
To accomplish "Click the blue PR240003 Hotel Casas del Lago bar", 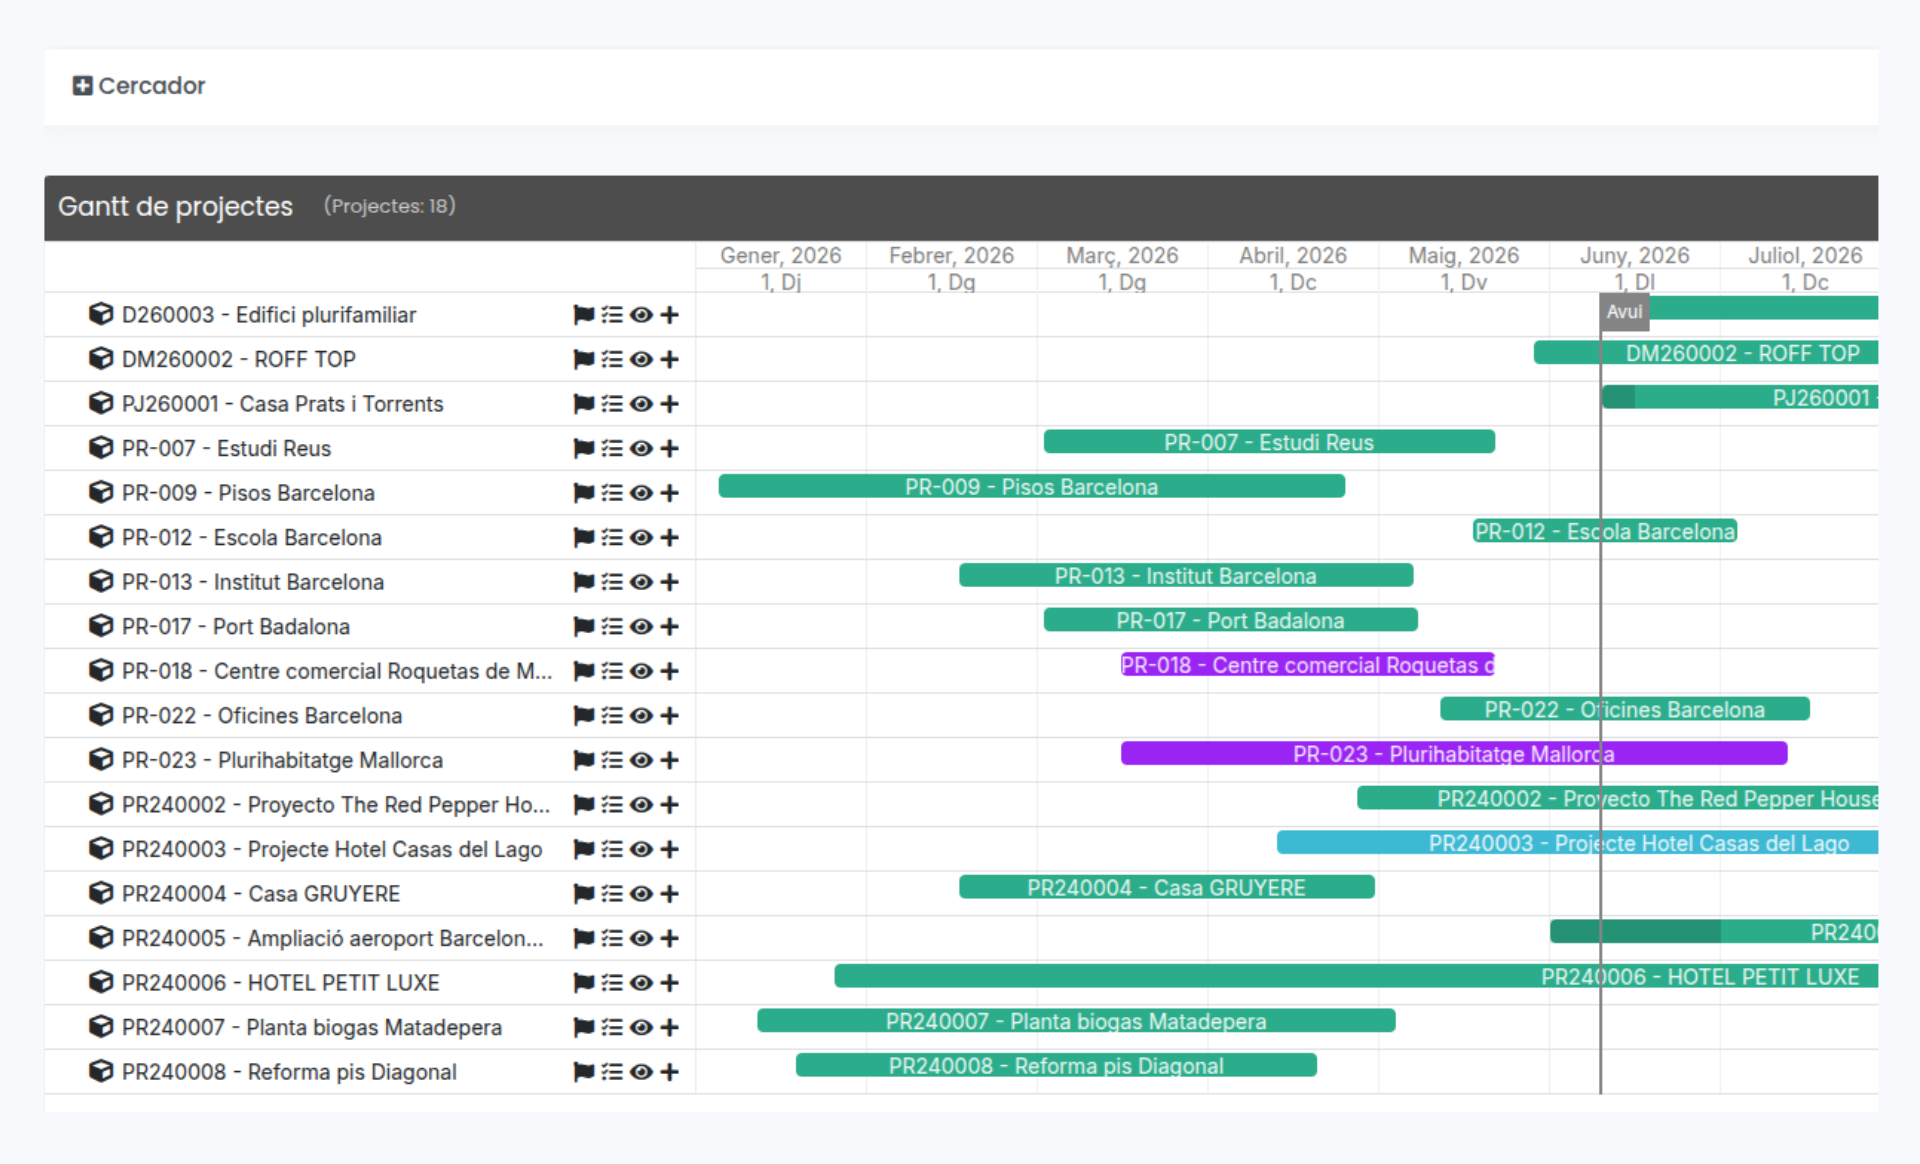I will (1577, 843).
